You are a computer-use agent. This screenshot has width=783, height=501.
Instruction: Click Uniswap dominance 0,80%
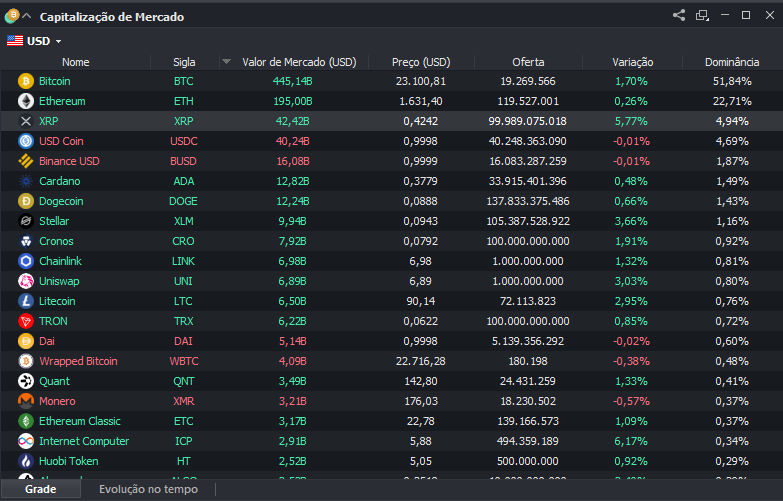point(732,281)
